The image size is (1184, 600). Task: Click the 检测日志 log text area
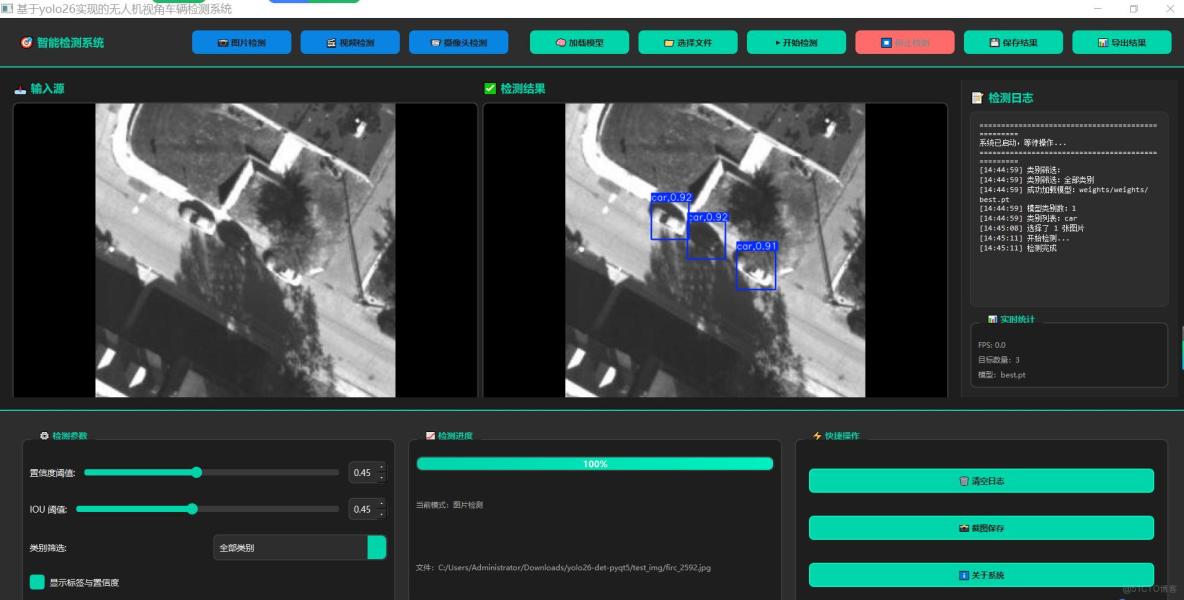coord(1068,208)
